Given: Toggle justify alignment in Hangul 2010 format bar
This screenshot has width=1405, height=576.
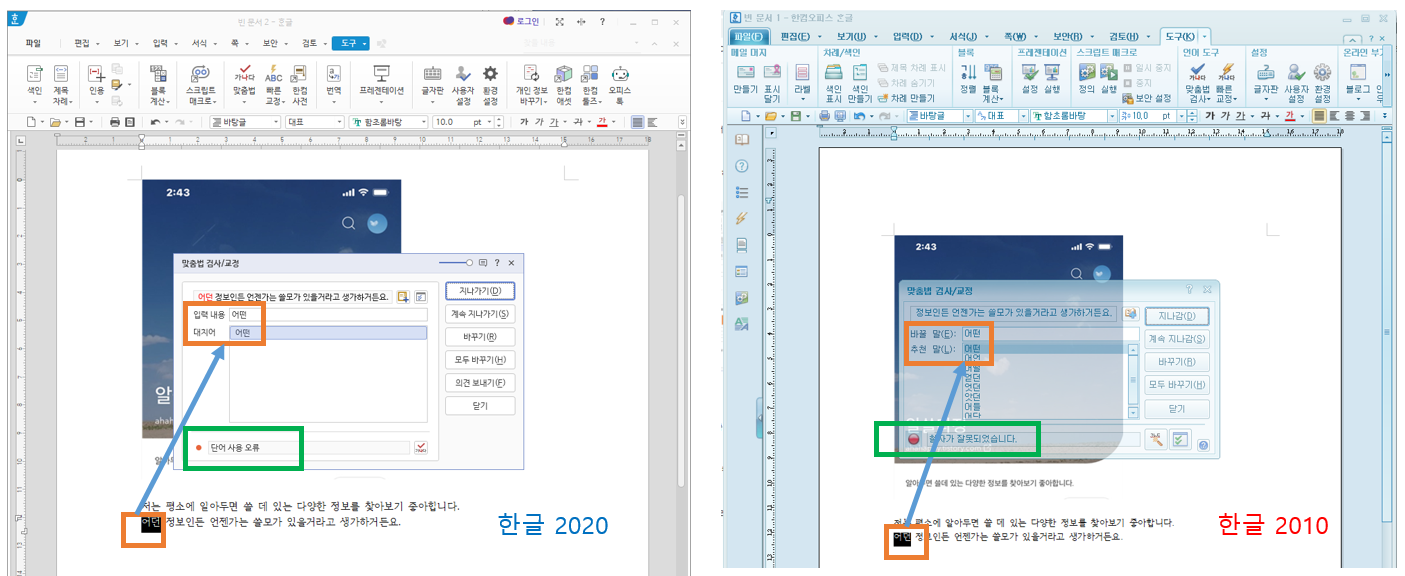Looking at the screenshot, I should 1319,116.
